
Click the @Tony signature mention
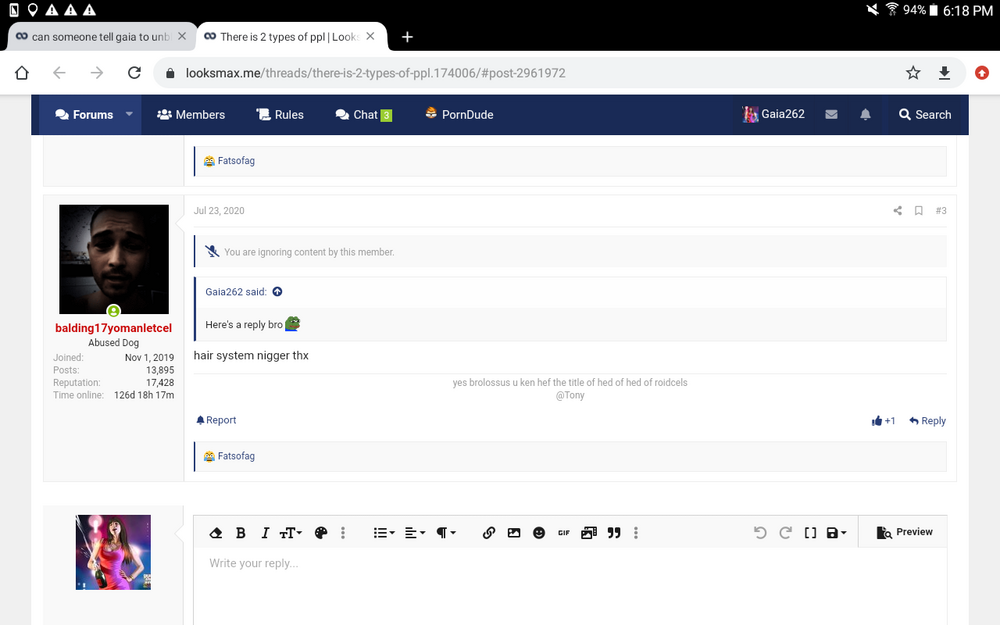pos(570,395)
